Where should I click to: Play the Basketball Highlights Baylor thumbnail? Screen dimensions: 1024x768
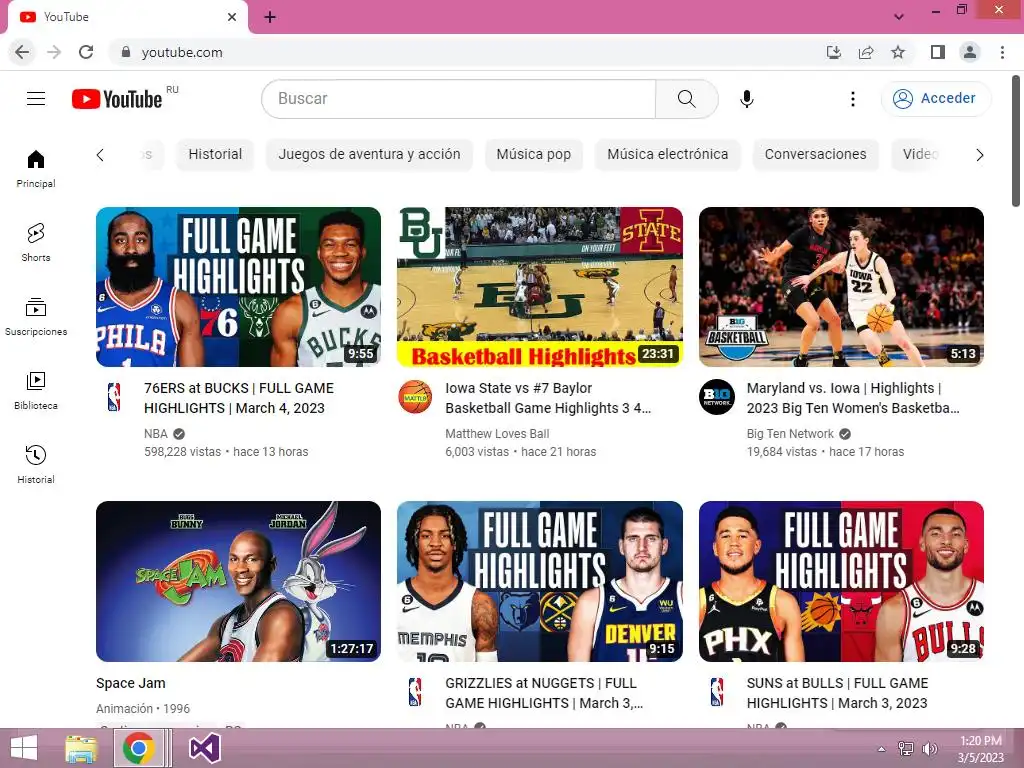540,287
